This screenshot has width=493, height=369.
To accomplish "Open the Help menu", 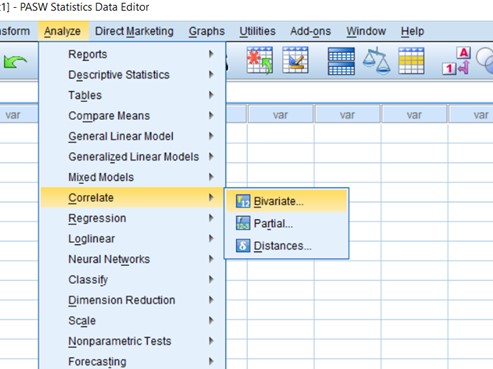I will (x=412, y=31).
